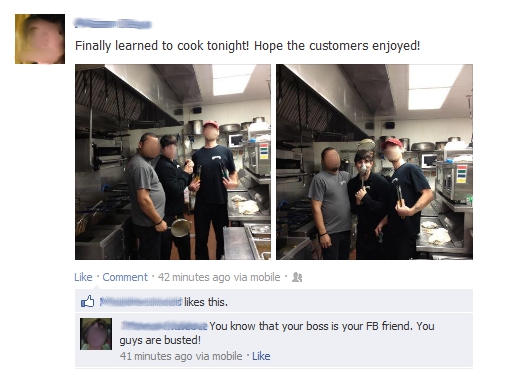The image size is (529, 369).
Task: Open the blurred post author name link
Action: (113, 24)
